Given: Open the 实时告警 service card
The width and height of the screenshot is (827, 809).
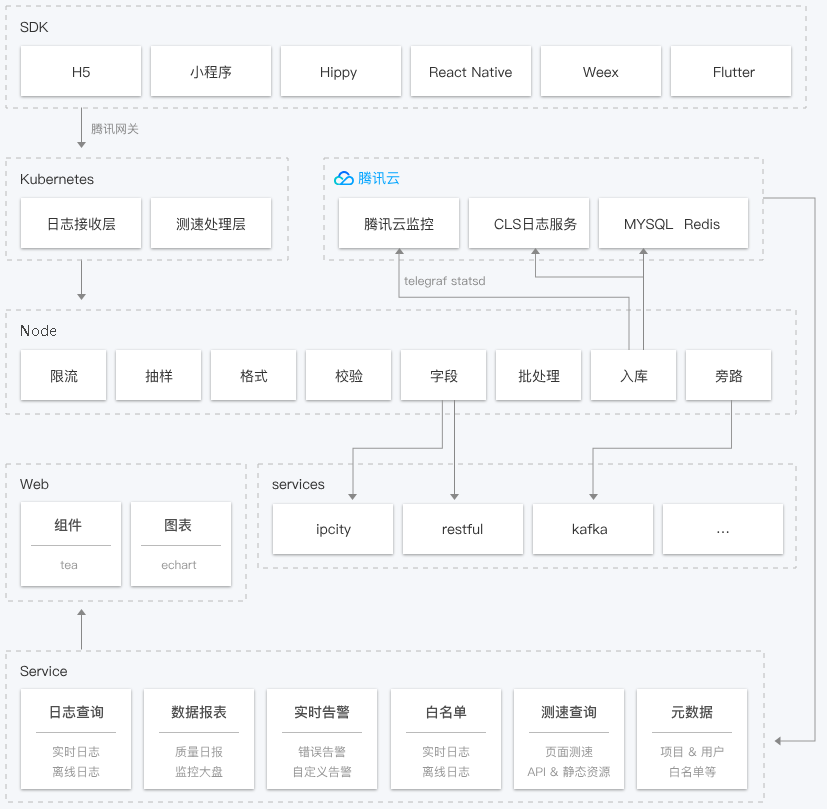Looking at the screenshot, I should pos(322,739).
